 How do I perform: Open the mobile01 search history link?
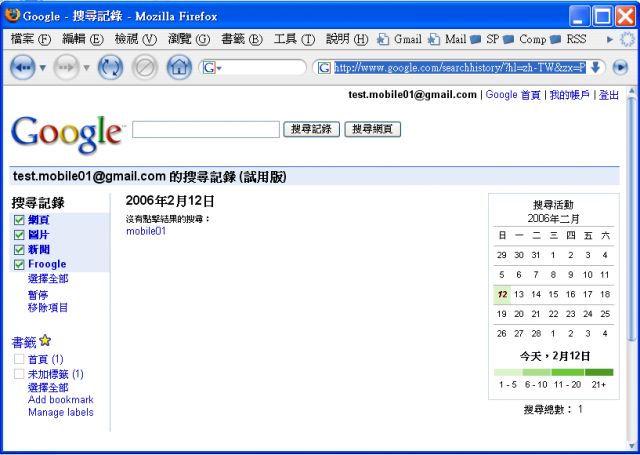(146, 231)
